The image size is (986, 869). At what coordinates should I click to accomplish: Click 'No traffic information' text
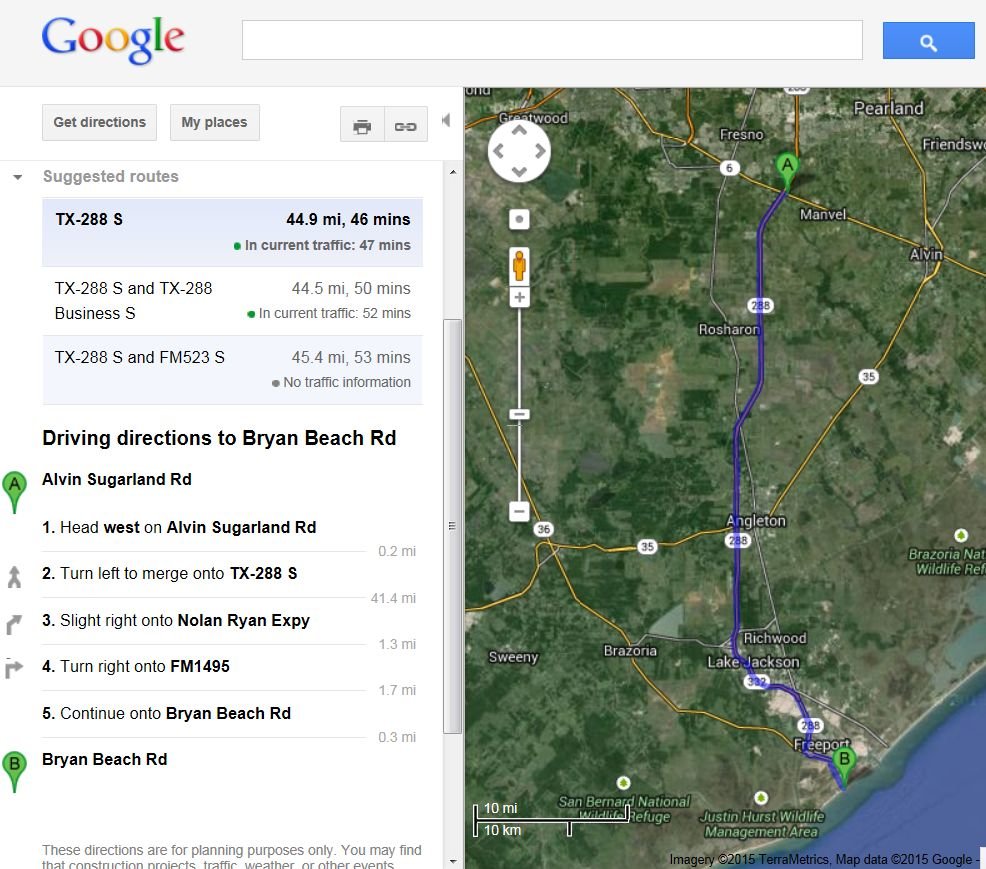[346, 382]
